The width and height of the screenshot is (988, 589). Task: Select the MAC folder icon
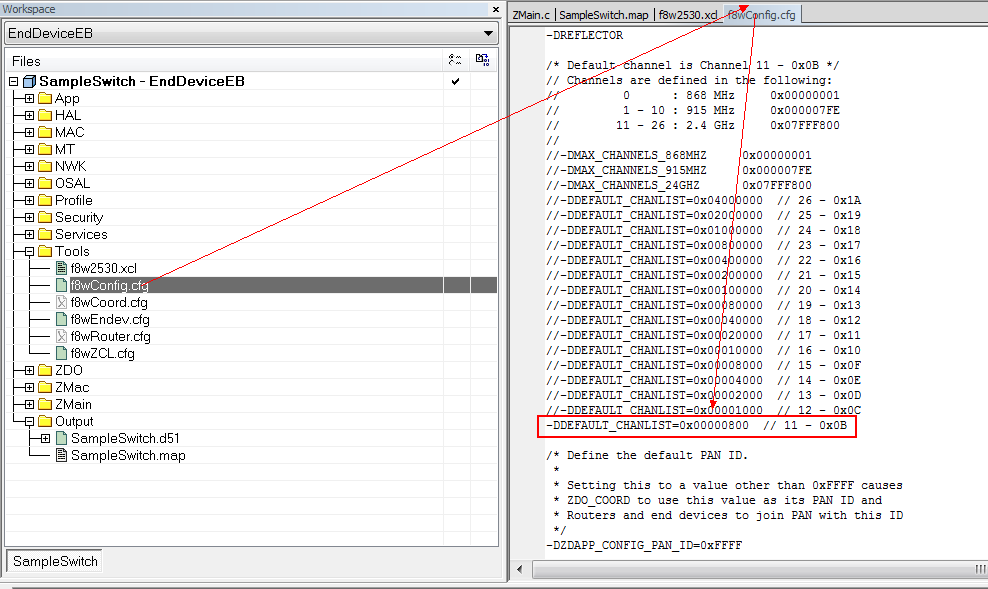45,132
